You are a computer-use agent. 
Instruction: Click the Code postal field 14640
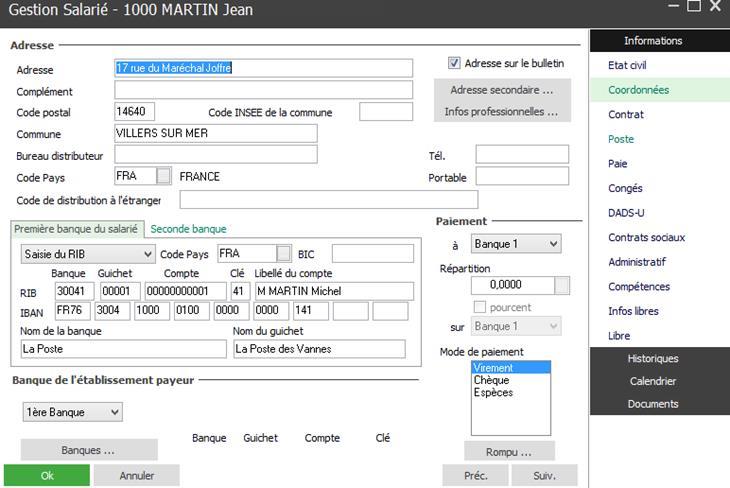click(135, 111)
